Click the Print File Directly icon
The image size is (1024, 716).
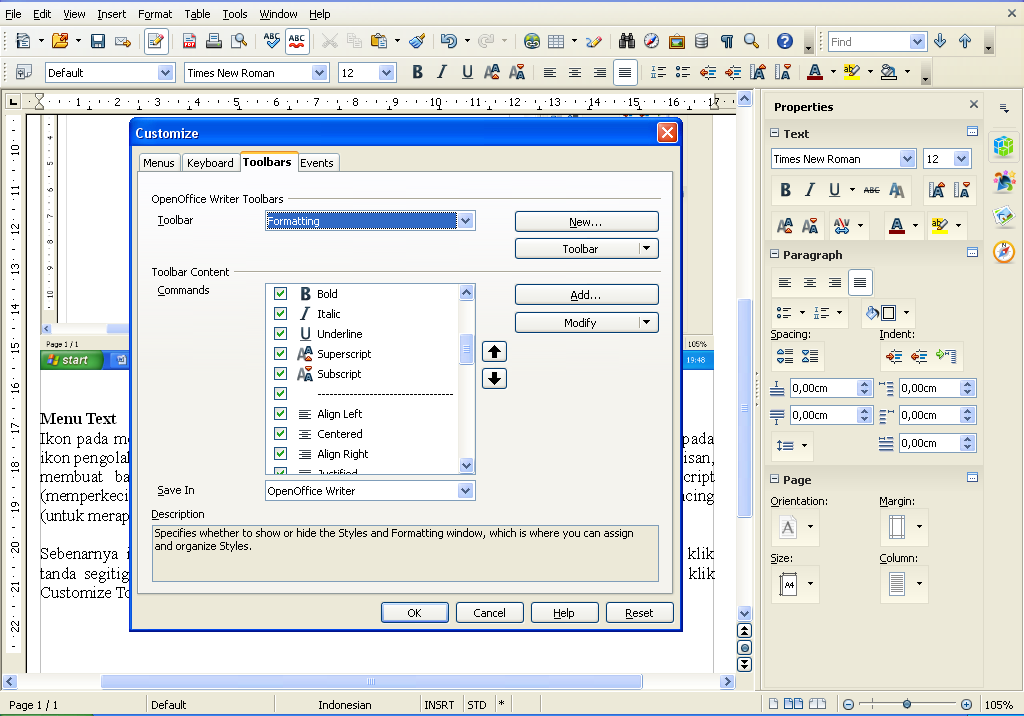214,42
